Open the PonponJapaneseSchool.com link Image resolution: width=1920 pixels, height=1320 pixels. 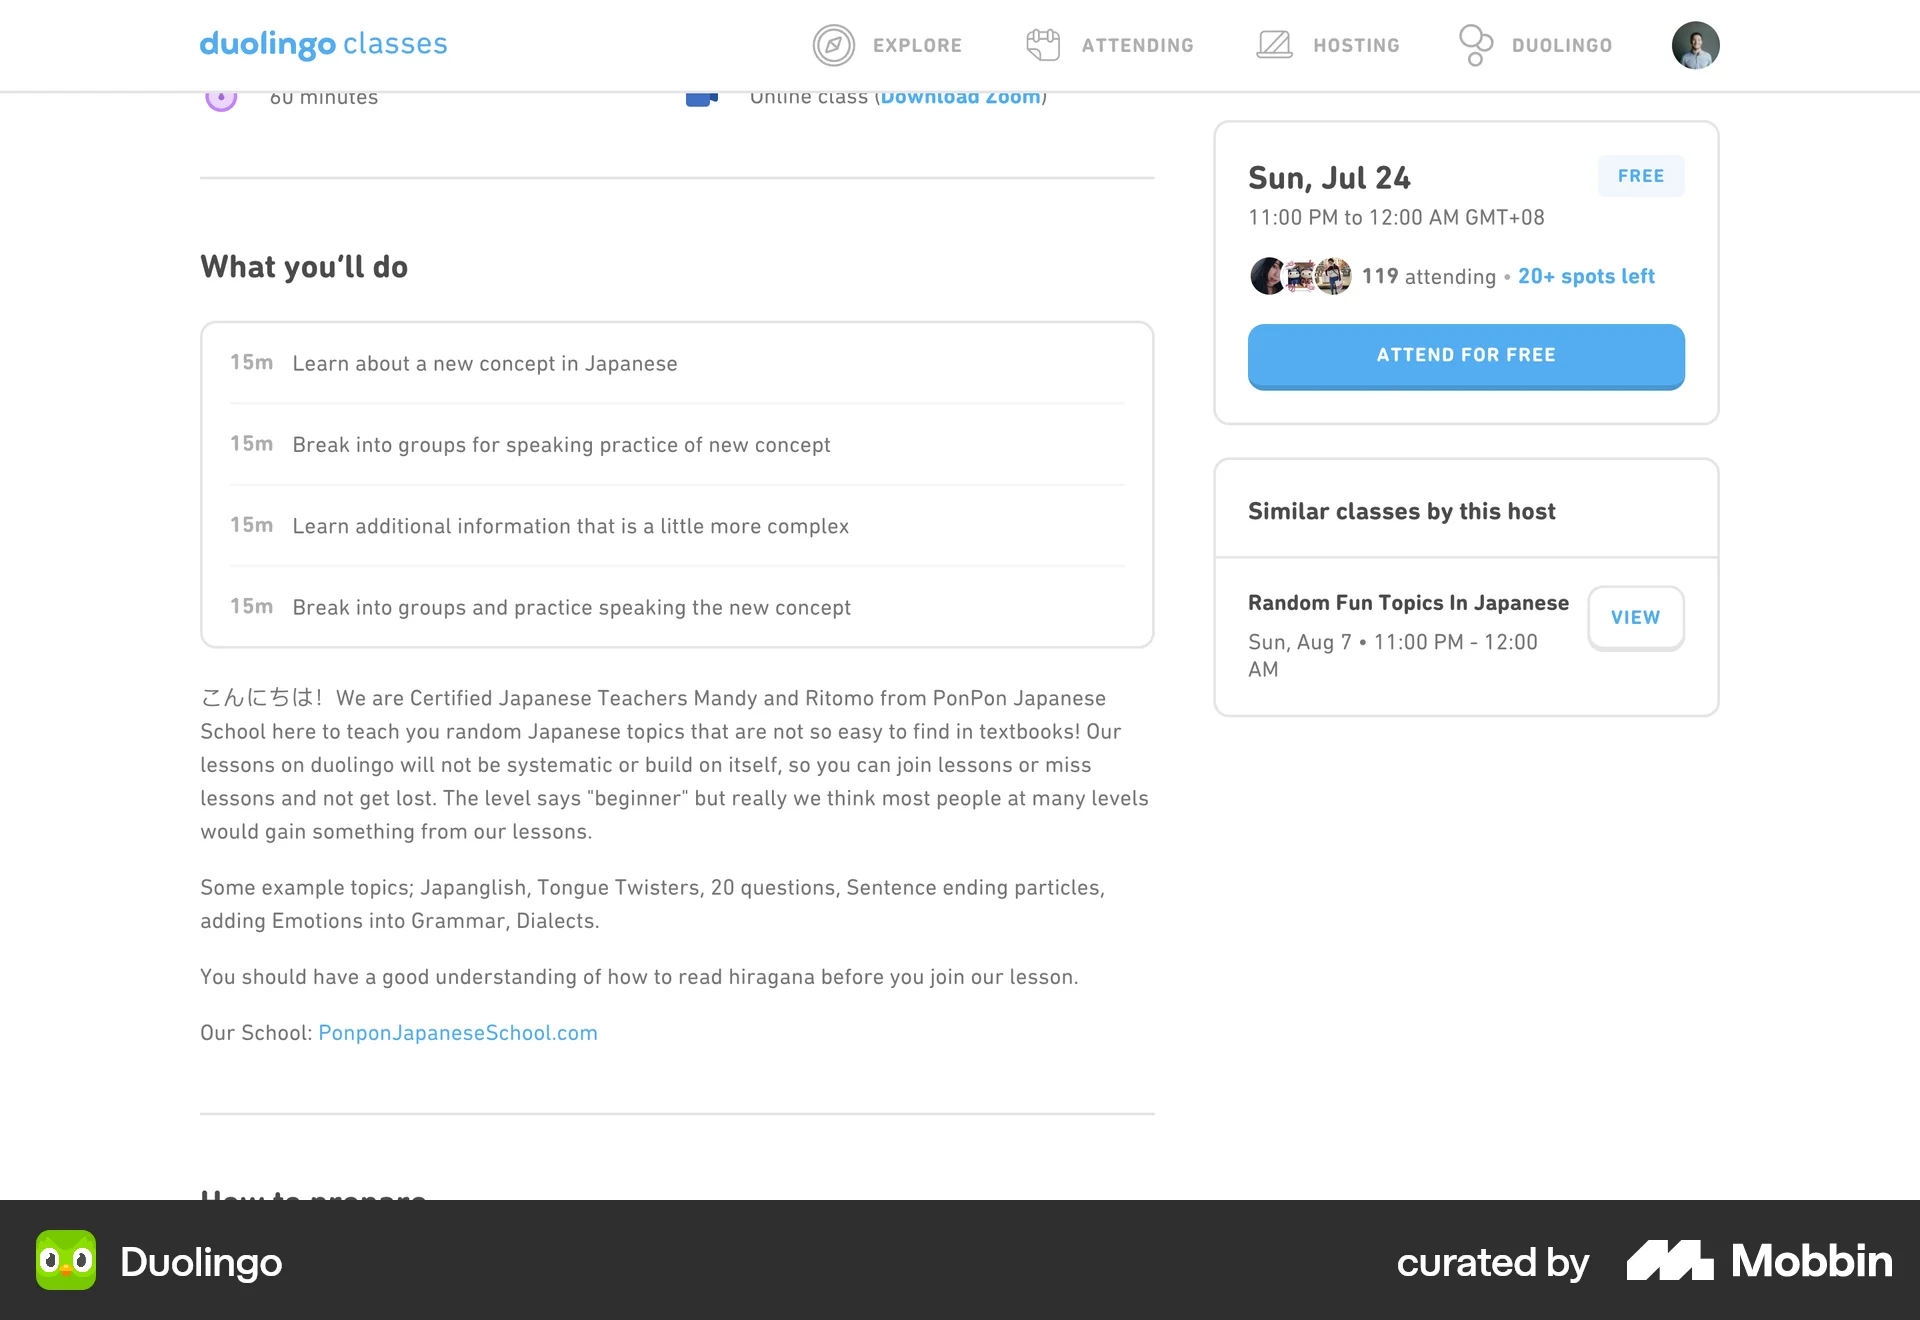tap(458, 1033)
